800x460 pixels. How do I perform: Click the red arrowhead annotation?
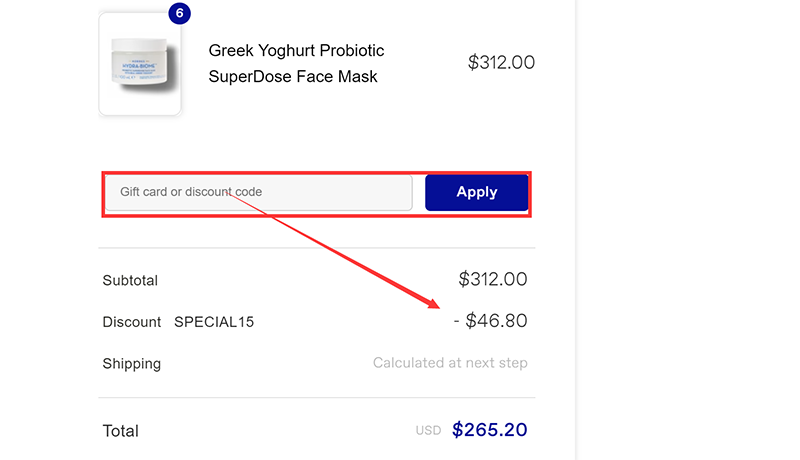(434, 303)
